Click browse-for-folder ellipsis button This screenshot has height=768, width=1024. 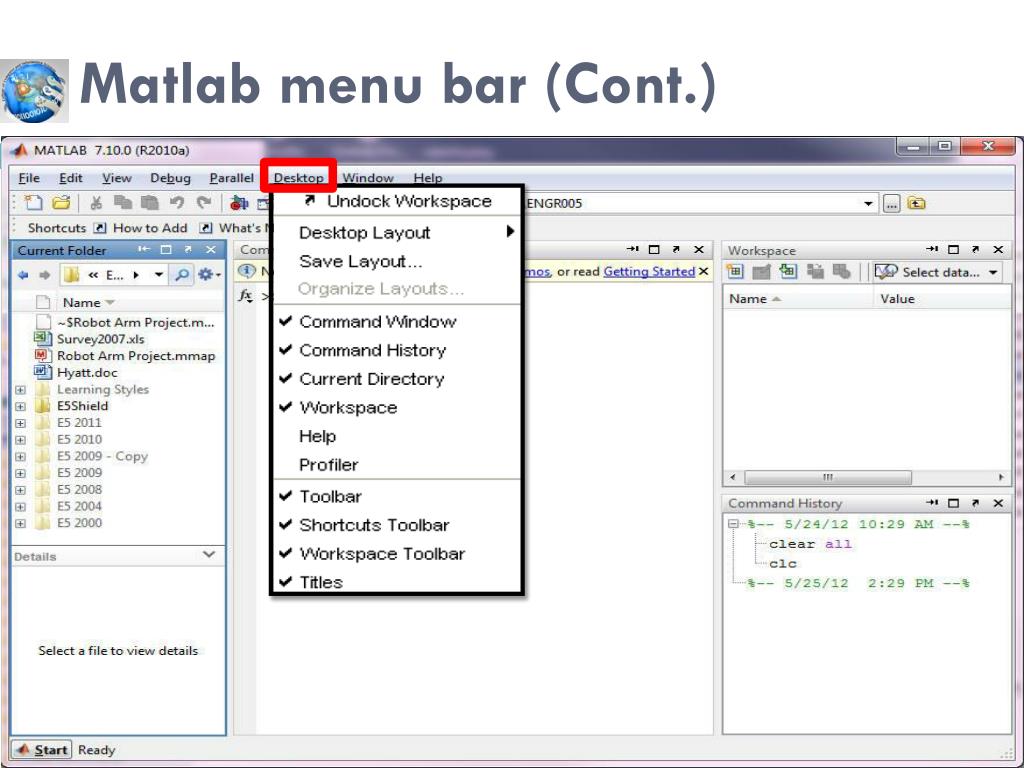point(891,204)
